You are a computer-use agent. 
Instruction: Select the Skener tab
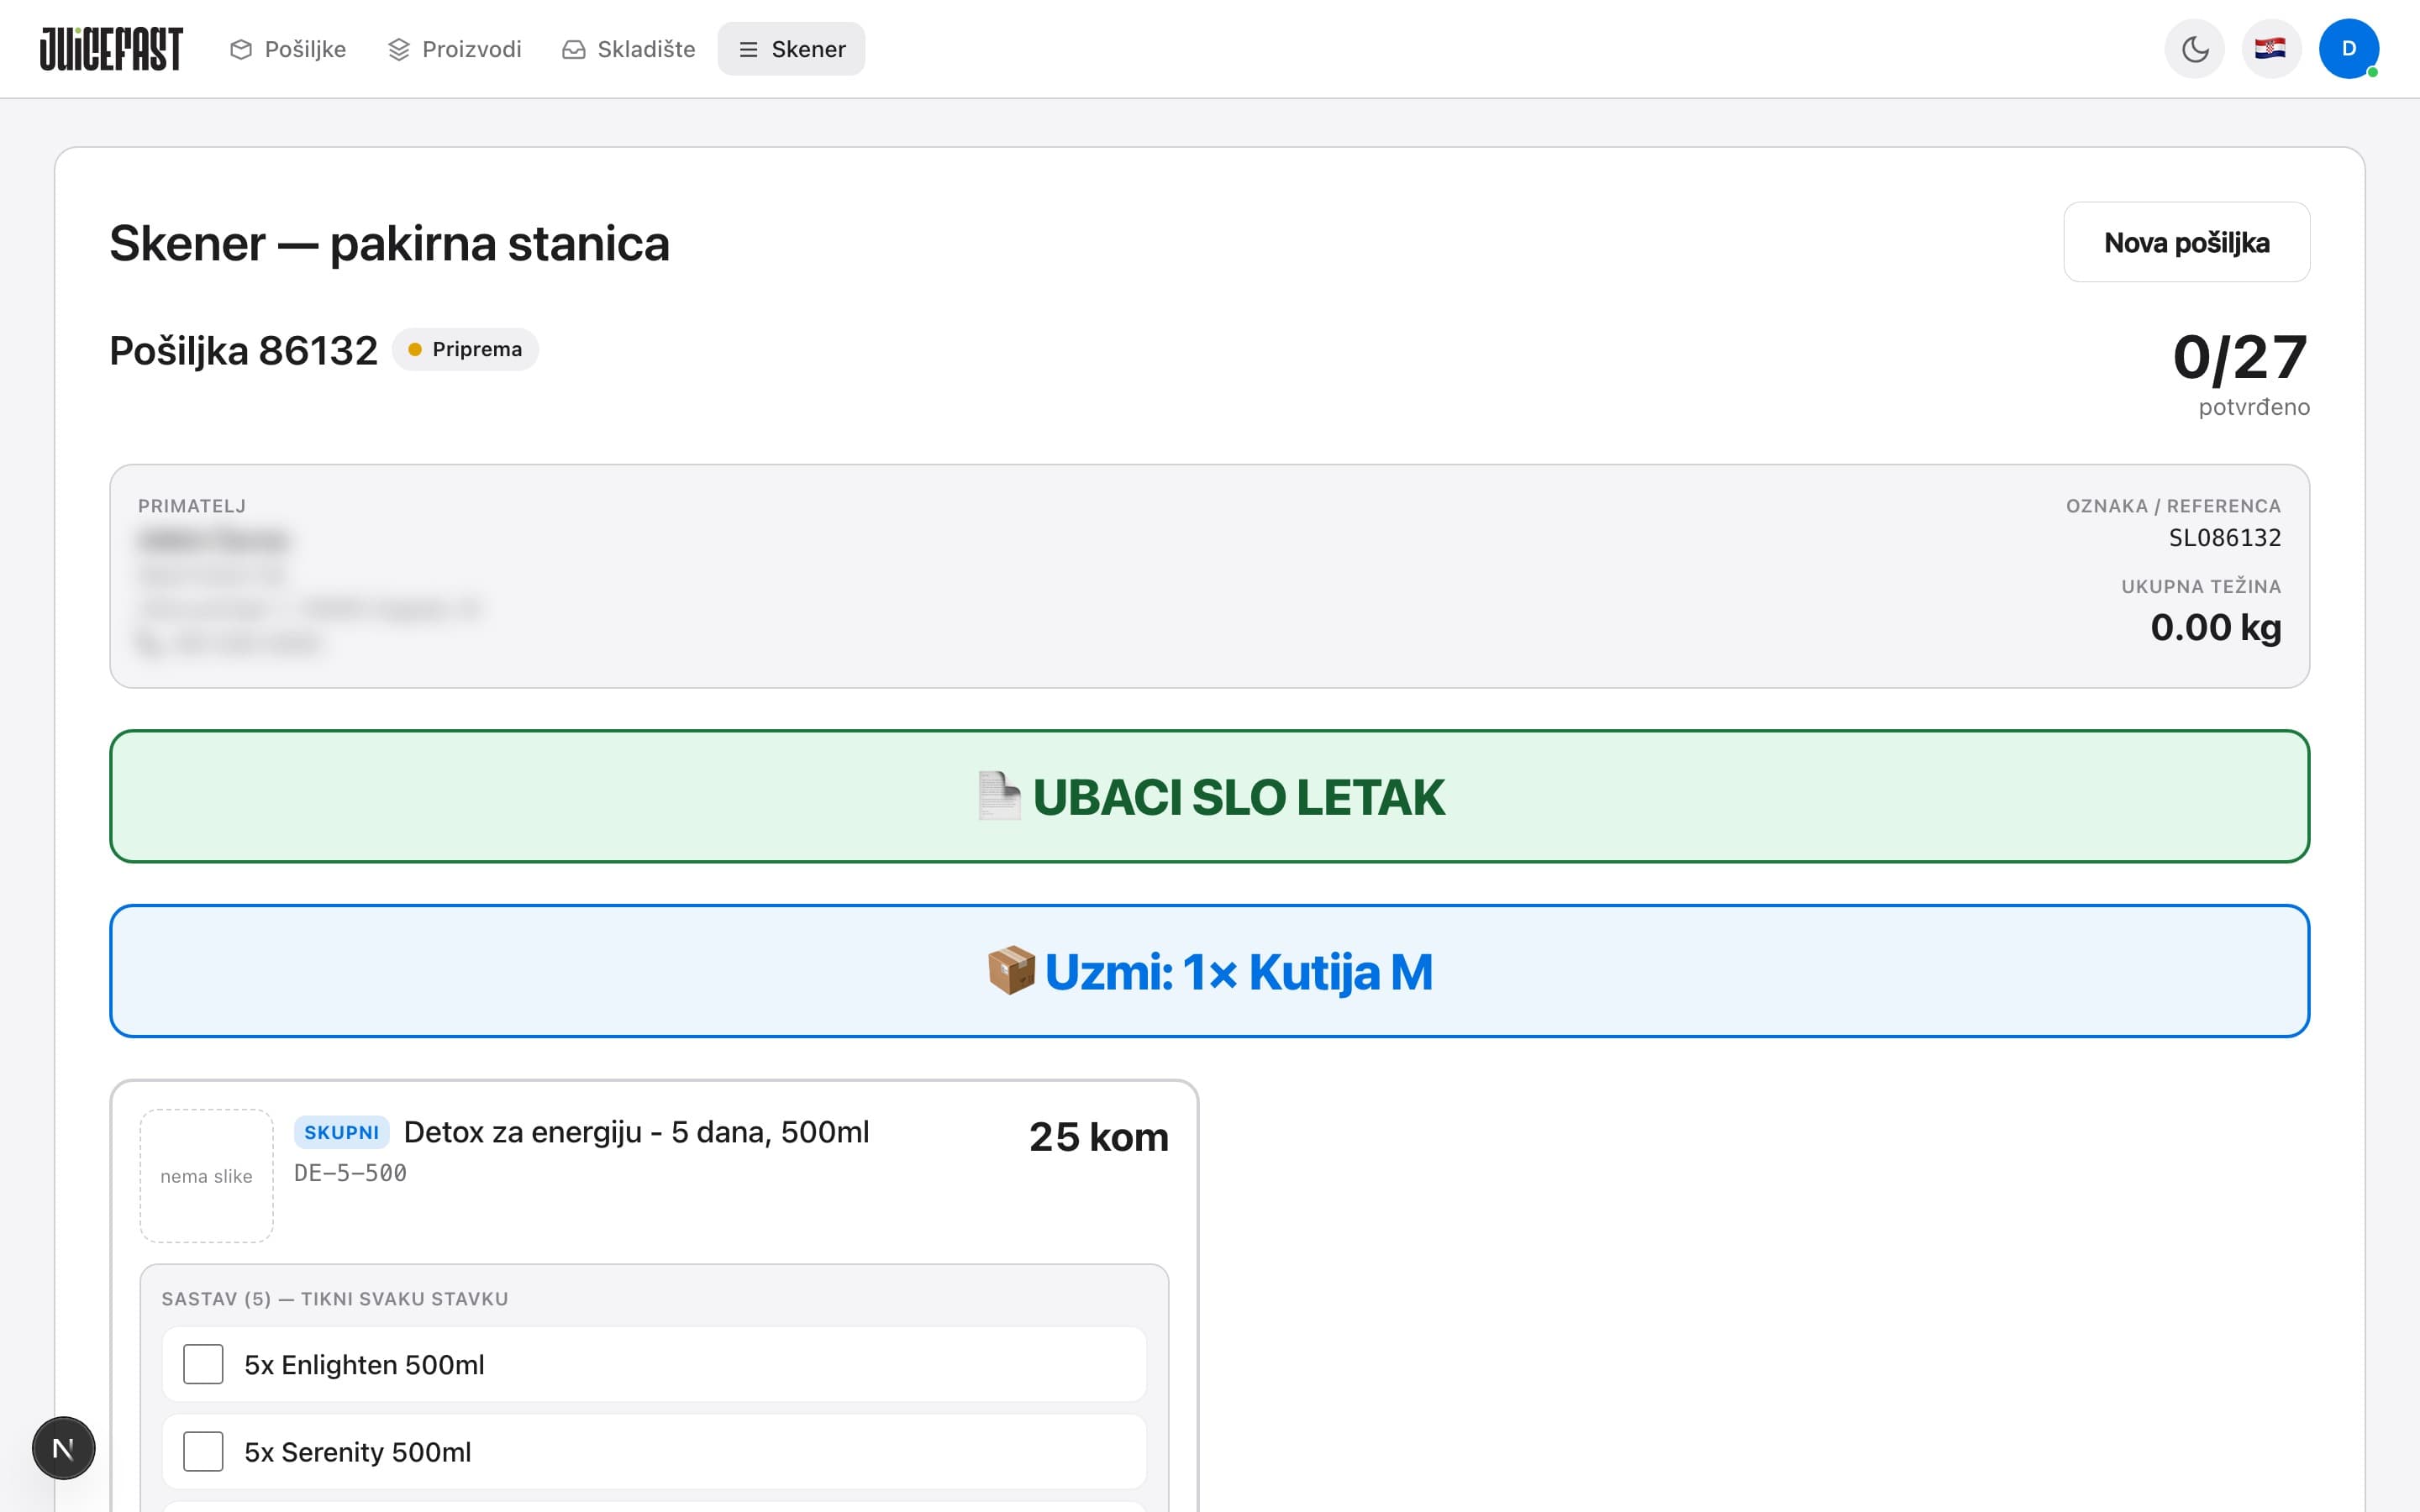pos(791,49)
